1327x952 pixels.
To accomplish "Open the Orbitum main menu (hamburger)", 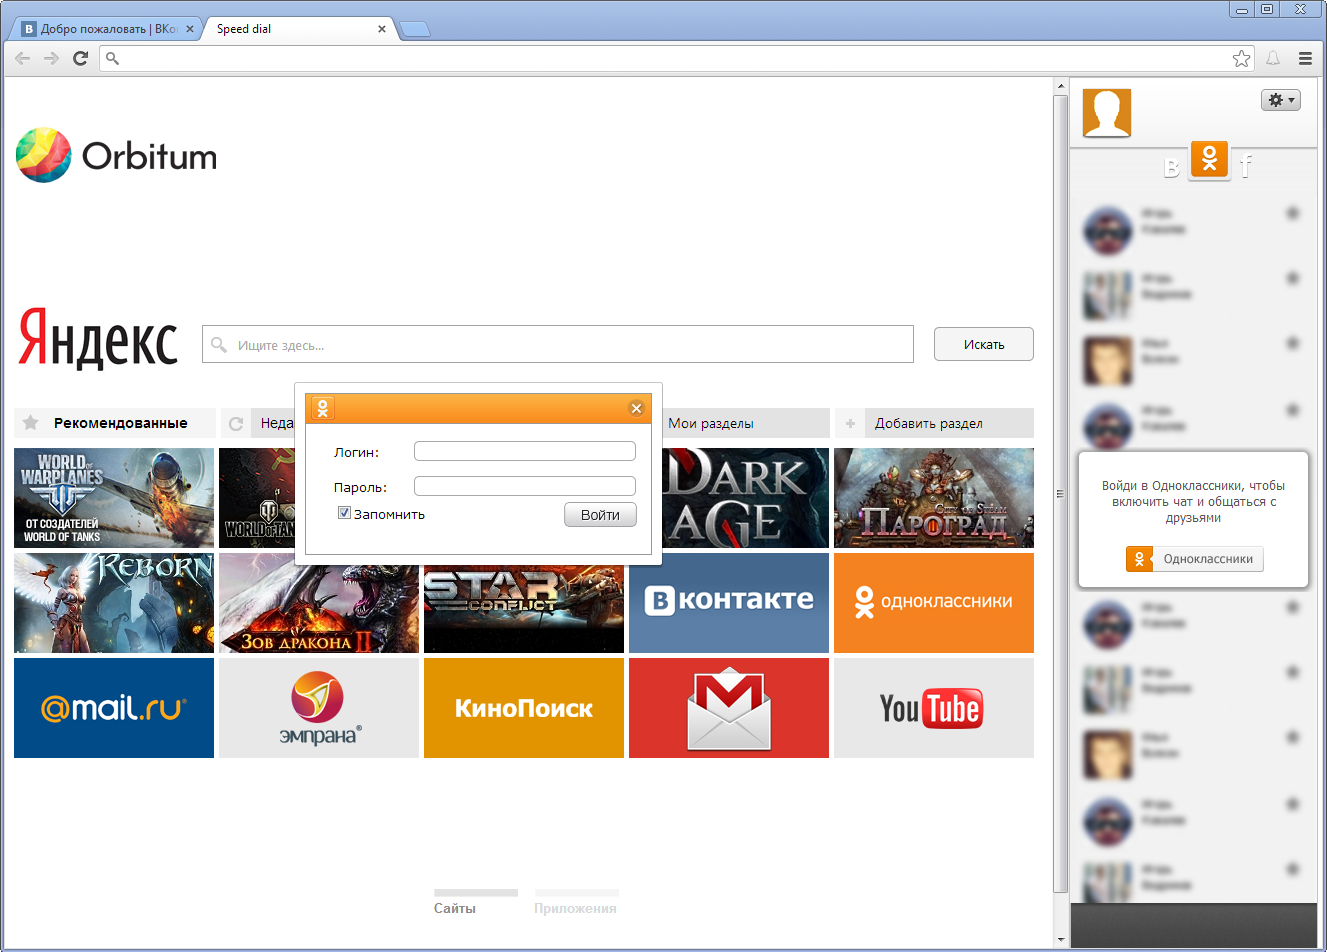I will [x=1305, y=58].
